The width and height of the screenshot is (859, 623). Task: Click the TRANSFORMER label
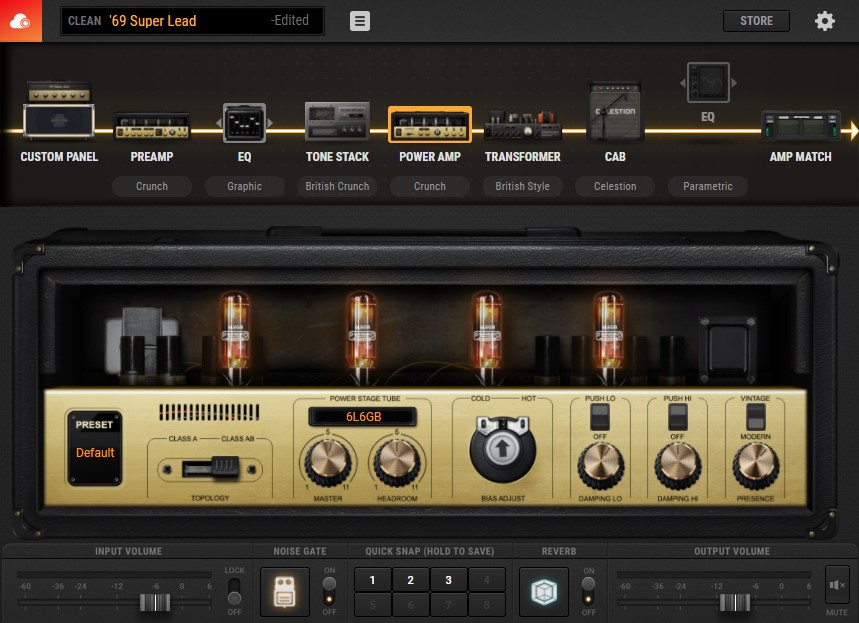point(523,157)
